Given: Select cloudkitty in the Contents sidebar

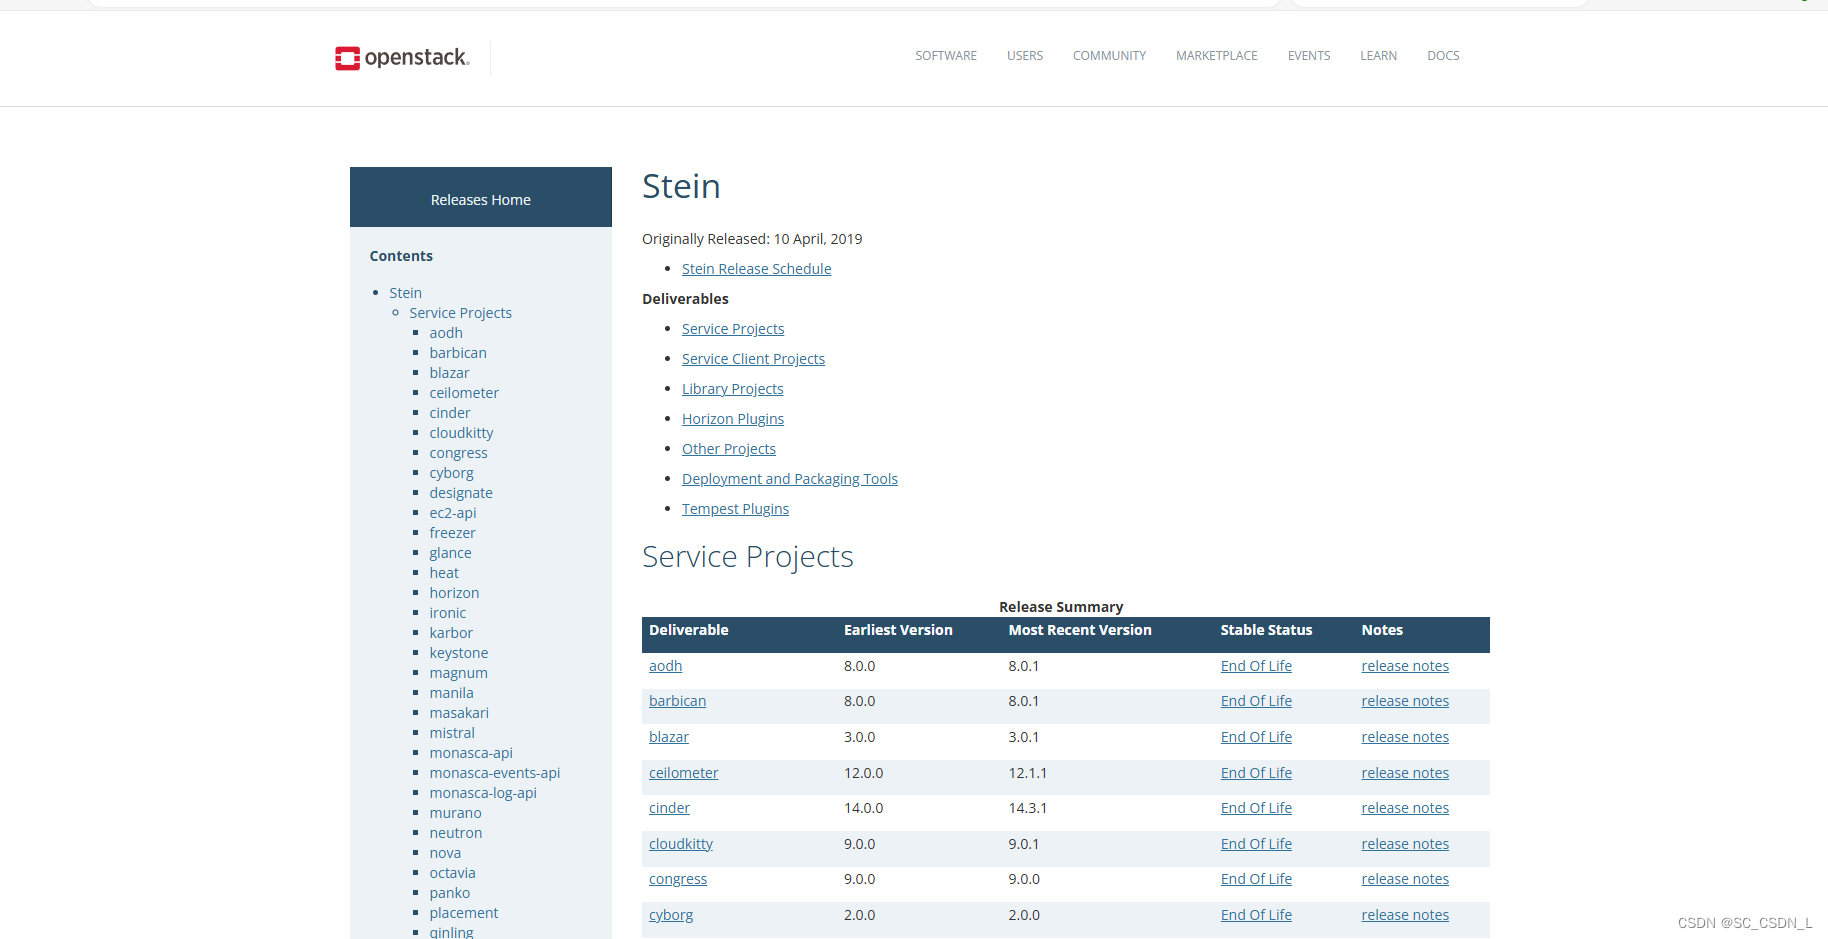Looking at the screenshot, I should (x=461, y=433).
